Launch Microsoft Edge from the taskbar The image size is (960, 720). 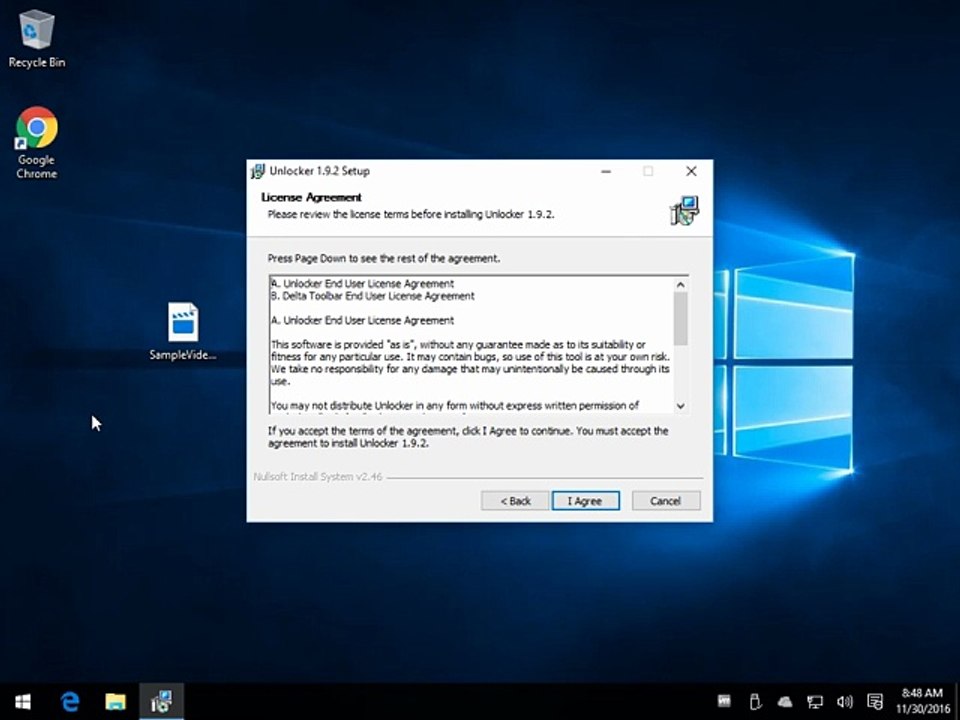coord(70,702)
